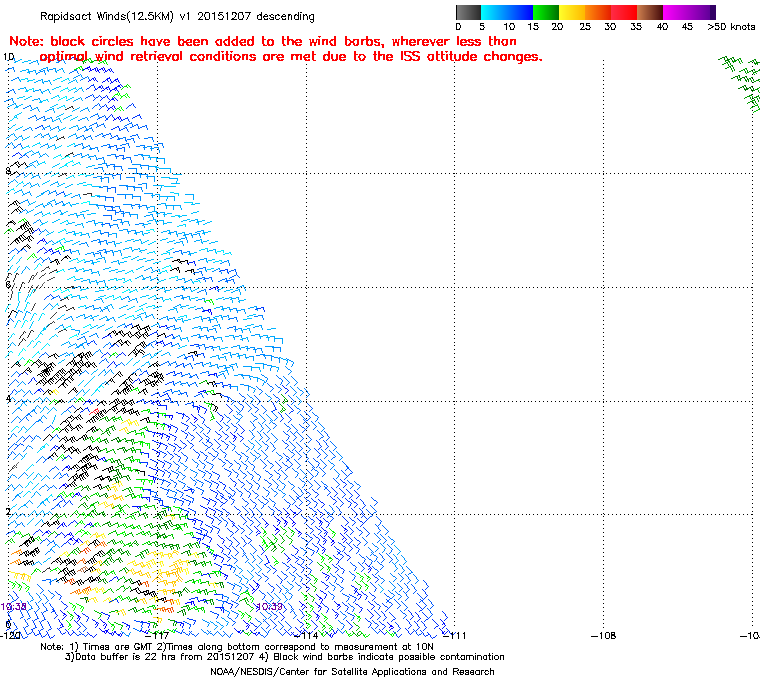Screen dimensions: 760x688
Task: Click the purple "10:39" swath time label
Action: [269, 607]
